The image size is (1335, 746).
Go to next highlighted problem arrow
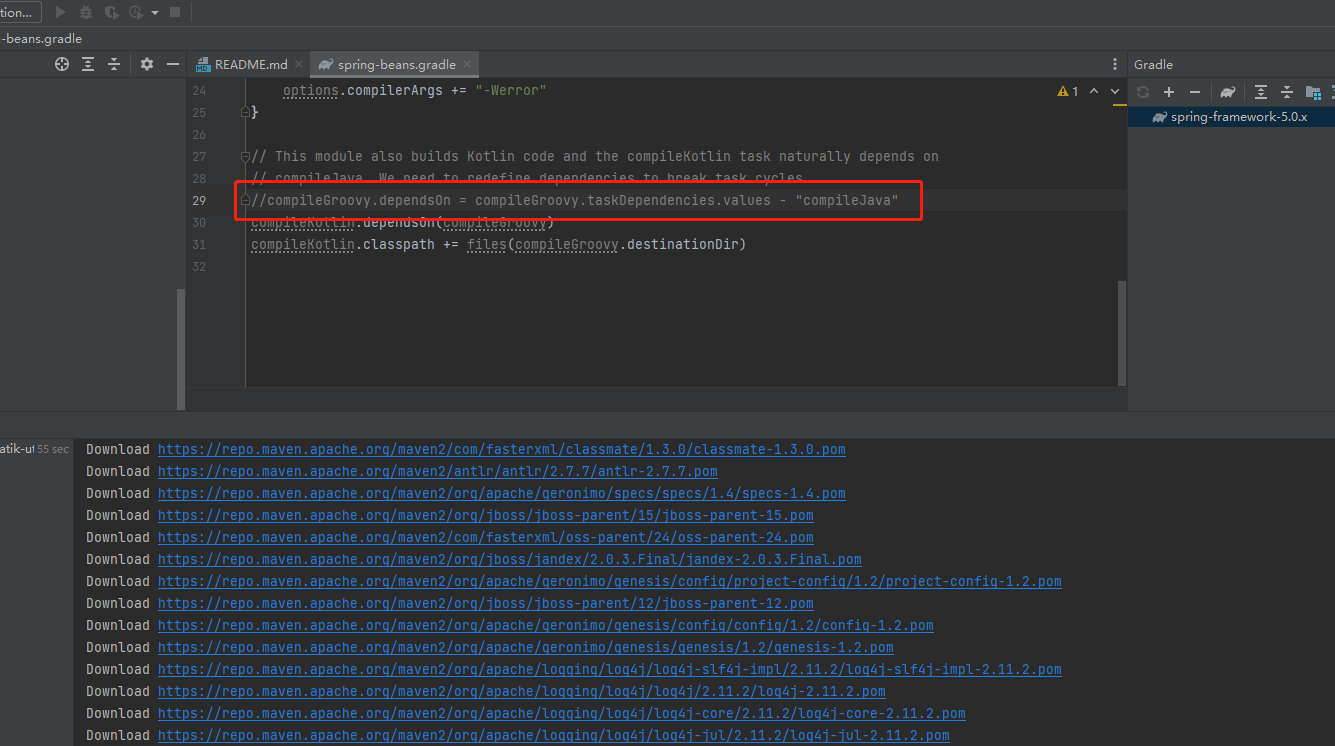coord(1116,91)
